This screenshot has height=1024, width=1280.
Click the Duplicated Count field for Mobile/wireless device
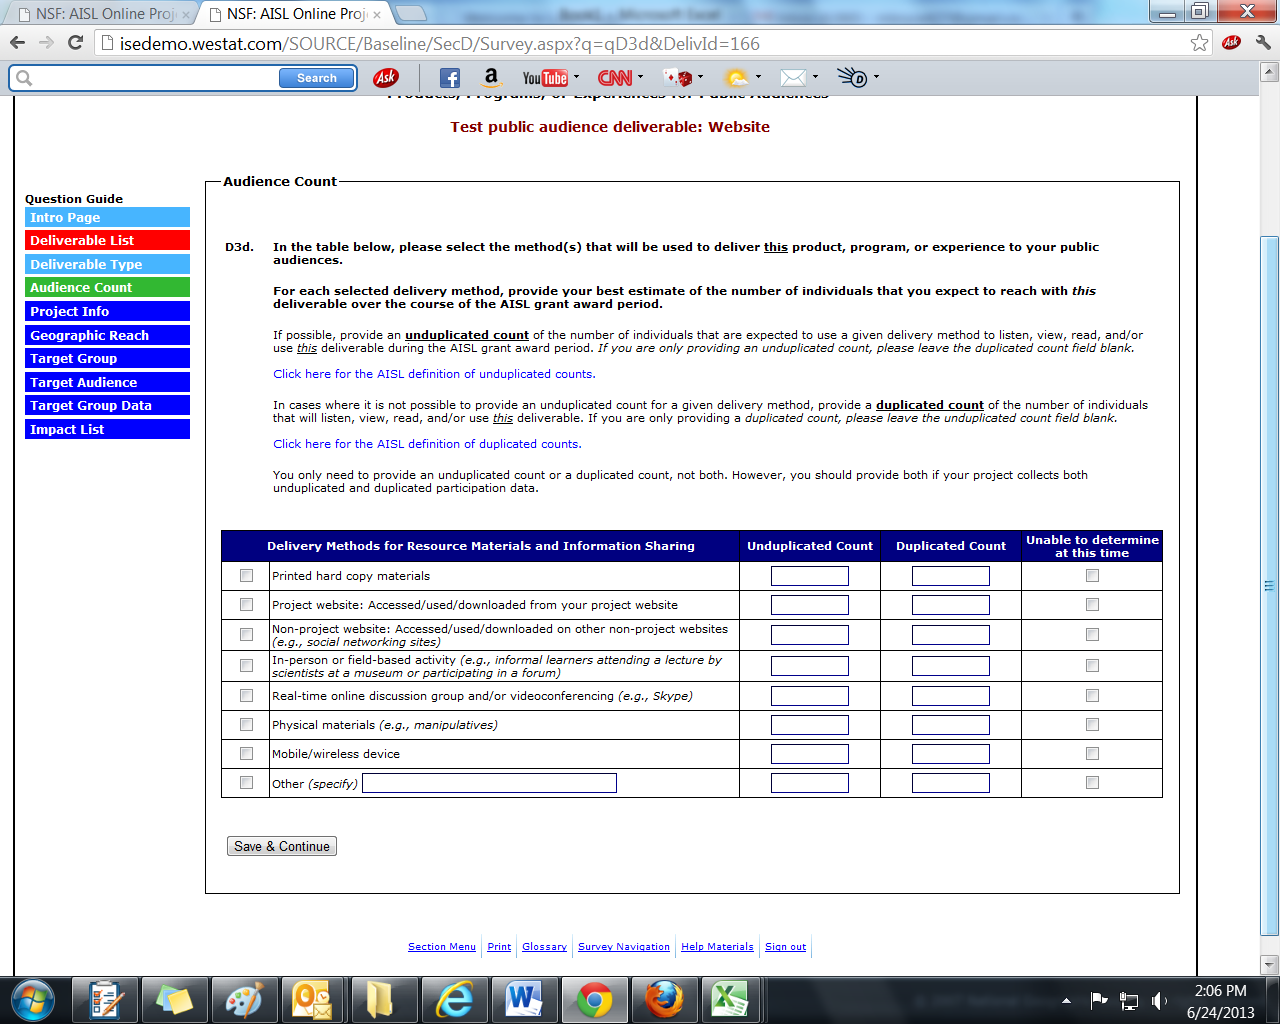click(951, 754)
